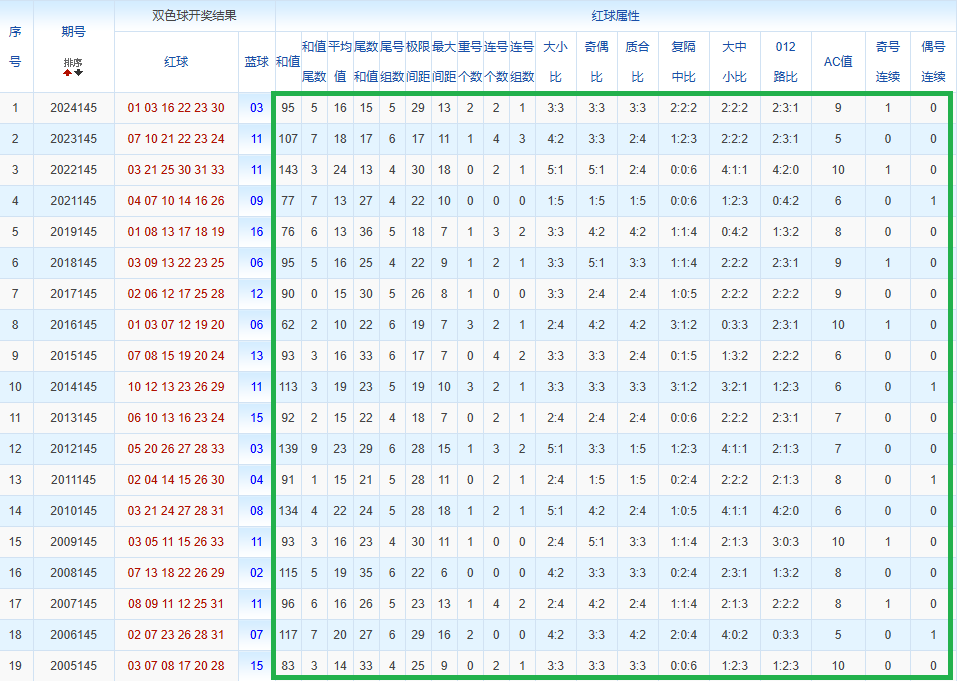
Task: Select the 红球 column header
Action: [x=176, y=62]
